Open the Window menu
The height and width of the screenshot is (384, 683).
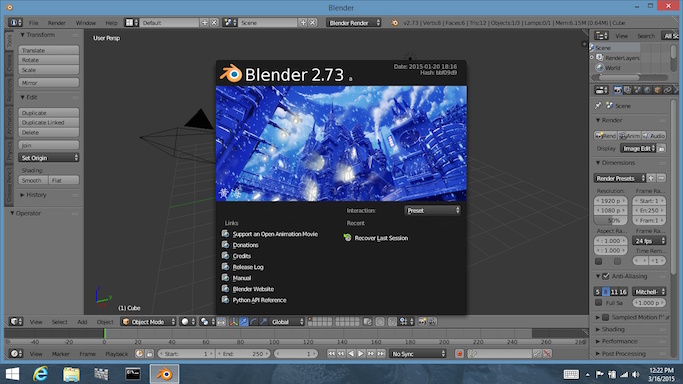(x=85, y=23)
